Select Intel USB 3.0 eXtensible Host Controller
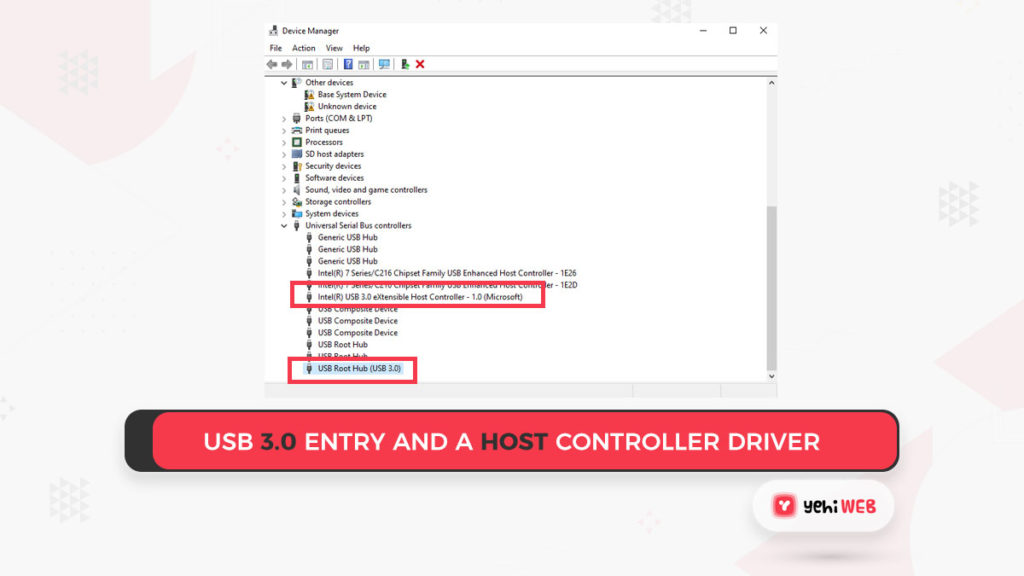Image resolution: width=1024 pixels, height=576 pixels. (x=419, y=297)
